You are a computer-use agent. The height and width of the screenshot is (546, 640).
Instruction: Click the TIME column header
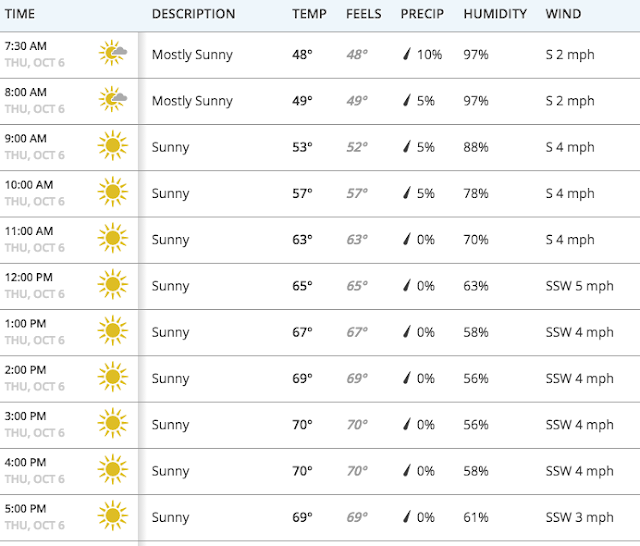20,14
